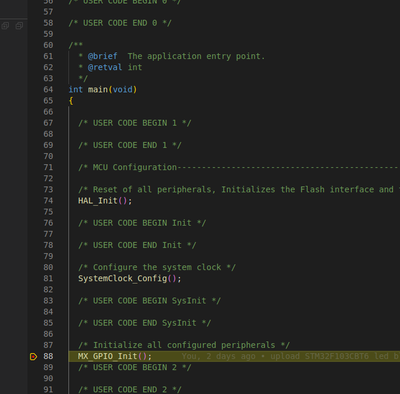Click the '@brief The application entry point.' comment
This screenshot has width=400, height=394.
coord(171,56)
